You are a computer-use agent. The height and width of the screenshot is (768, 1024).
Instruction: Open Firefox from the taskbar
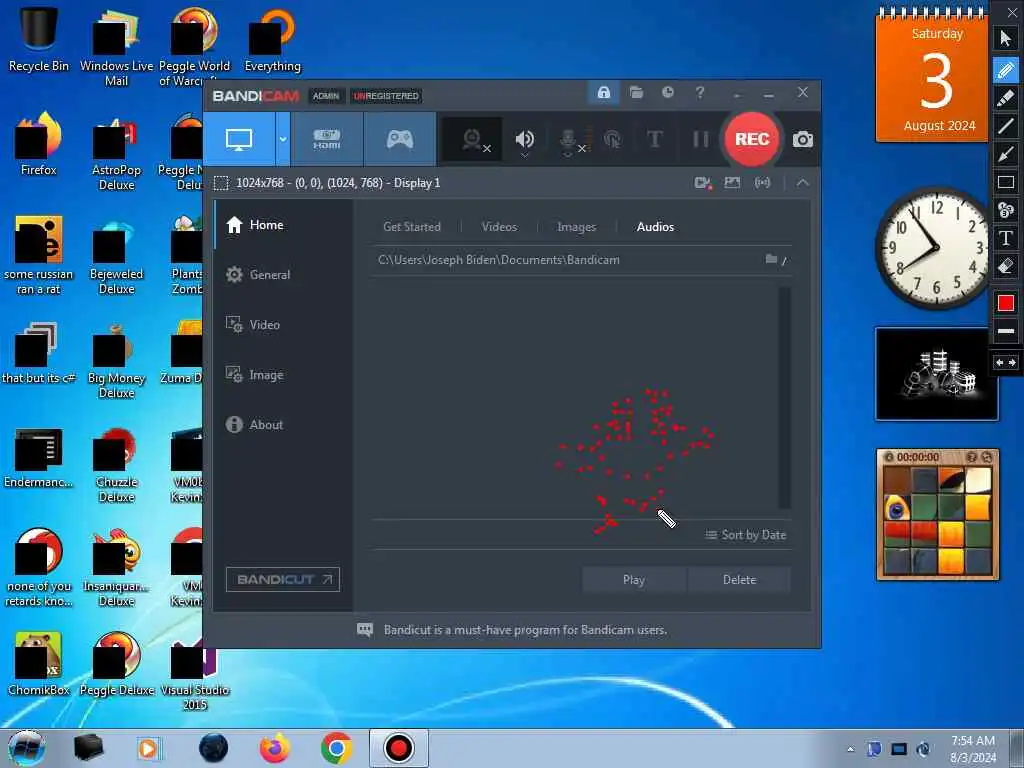(275, 748)
